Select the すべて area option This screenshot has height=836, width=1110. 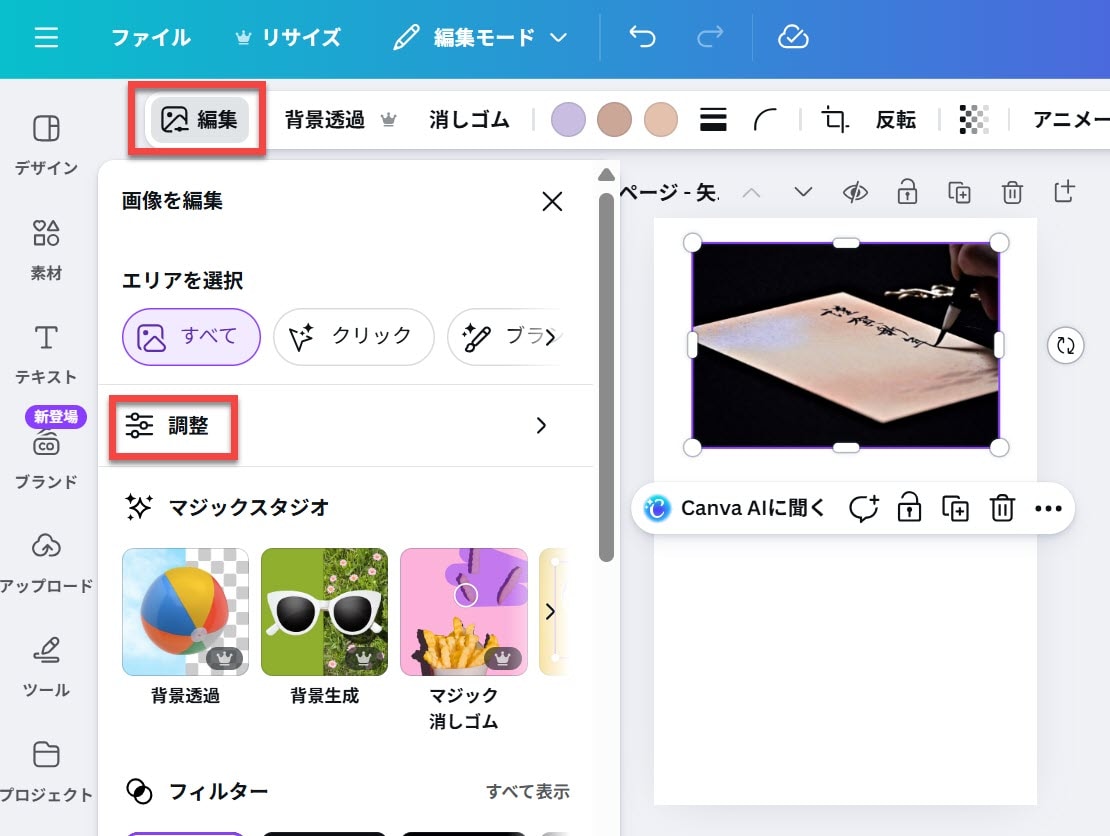coord(191,337)
